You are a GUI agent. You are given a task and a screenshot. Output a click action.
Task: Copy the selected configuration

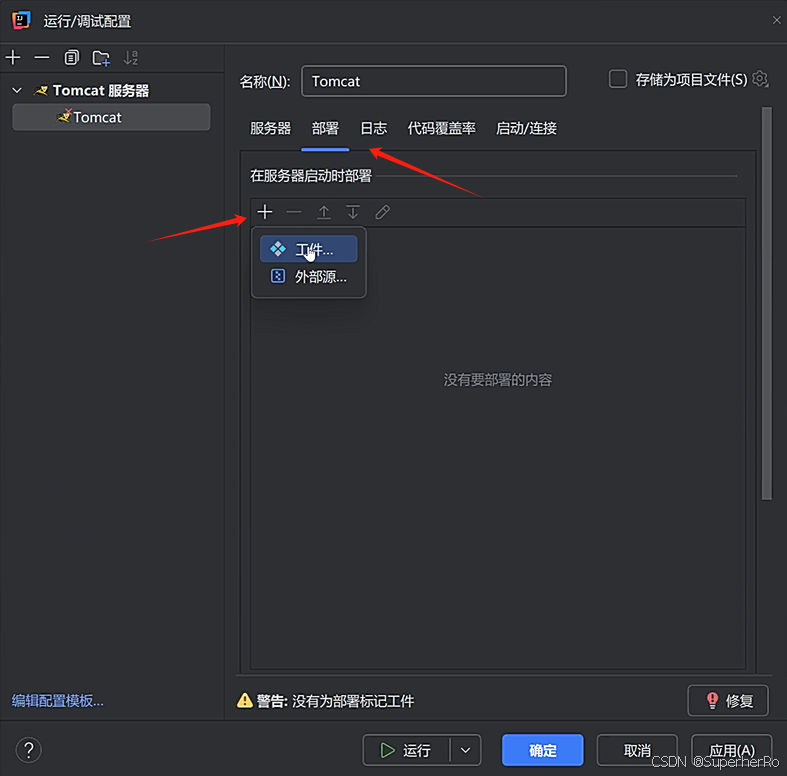71,58
